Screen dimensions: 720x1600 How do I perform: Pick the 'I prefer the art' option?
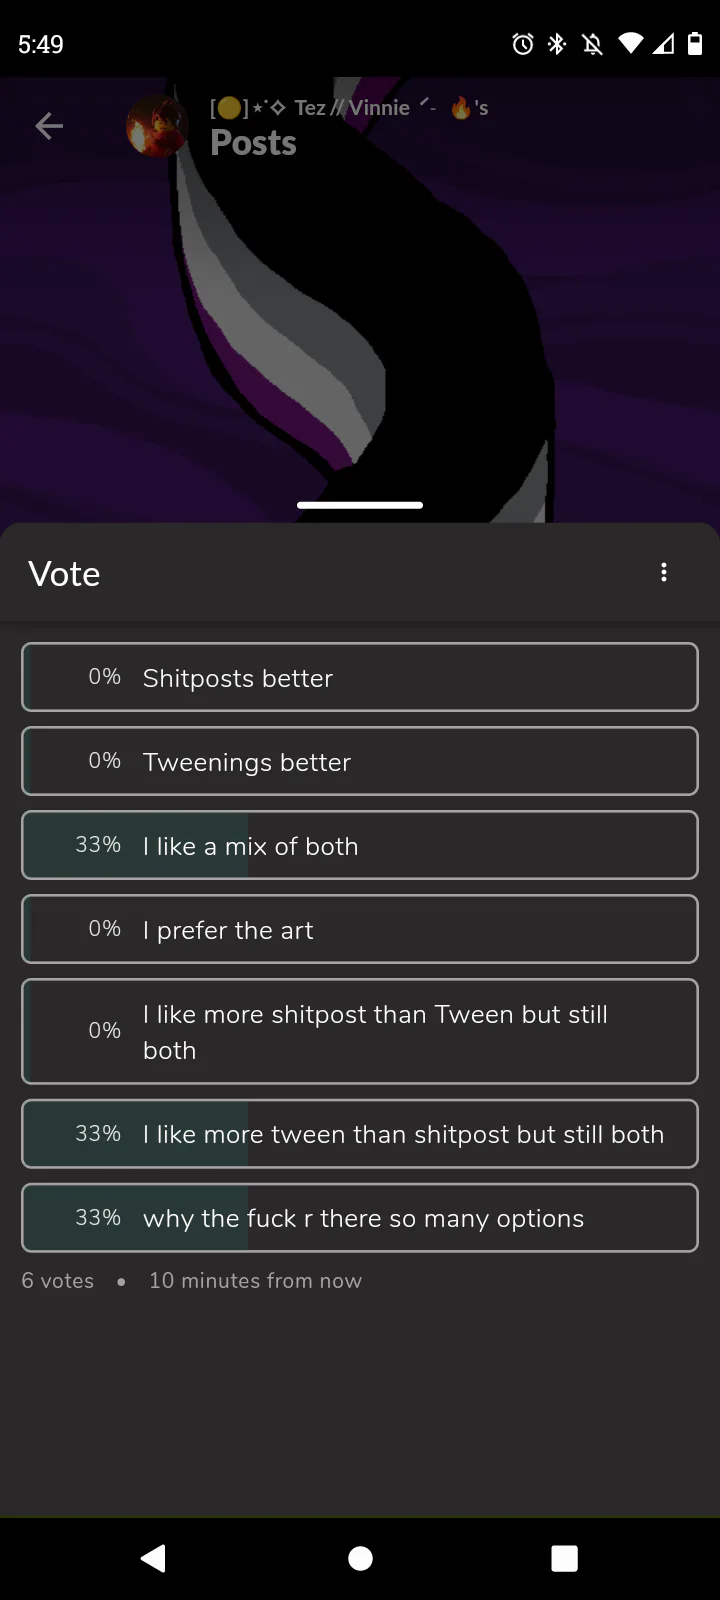[x=360, y=929]
